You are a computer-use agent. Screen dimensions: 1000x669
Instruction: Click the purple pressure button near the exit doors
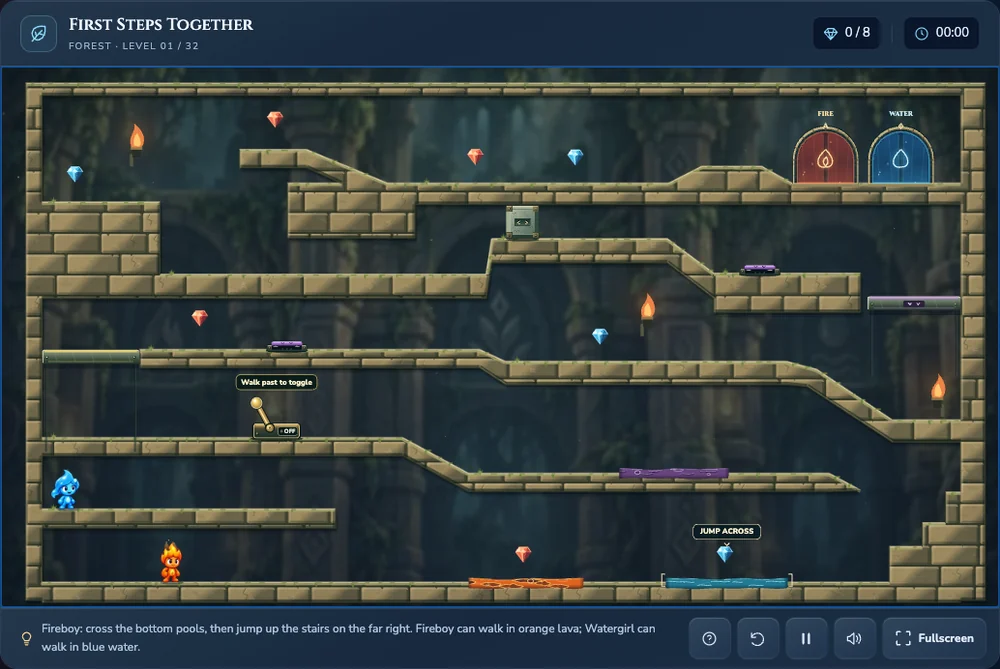pos(760,270)
